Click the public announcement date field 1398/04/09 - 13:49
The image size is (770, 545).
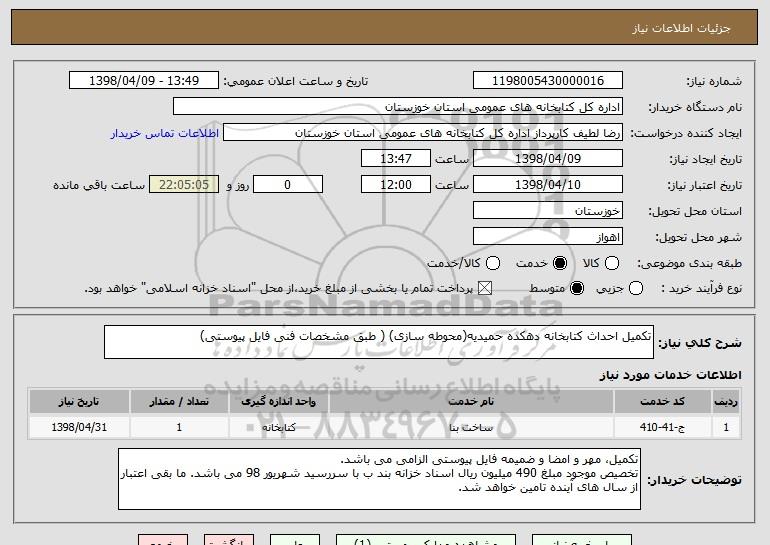tap(144, 81)
